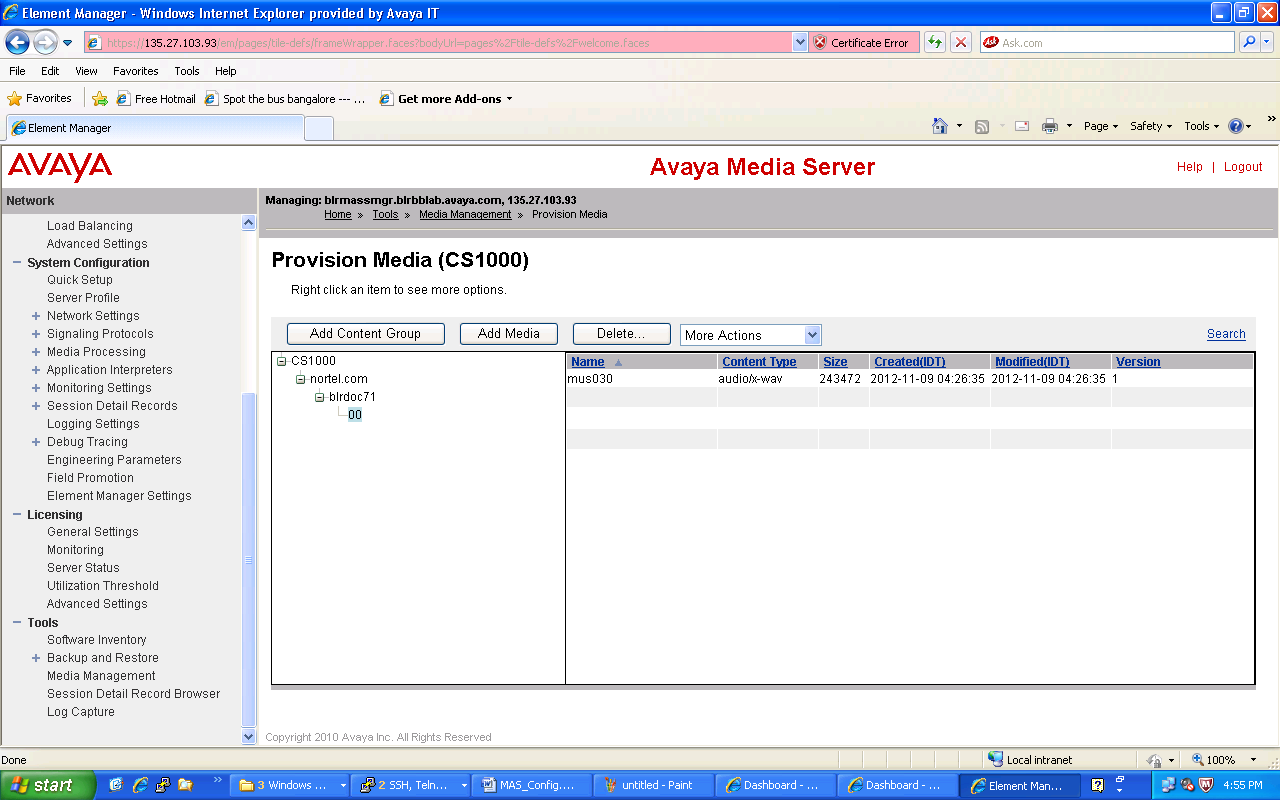Screen dimensions: 1280x800
Task: Open the Favorites menu
Action: click(136, 71)
